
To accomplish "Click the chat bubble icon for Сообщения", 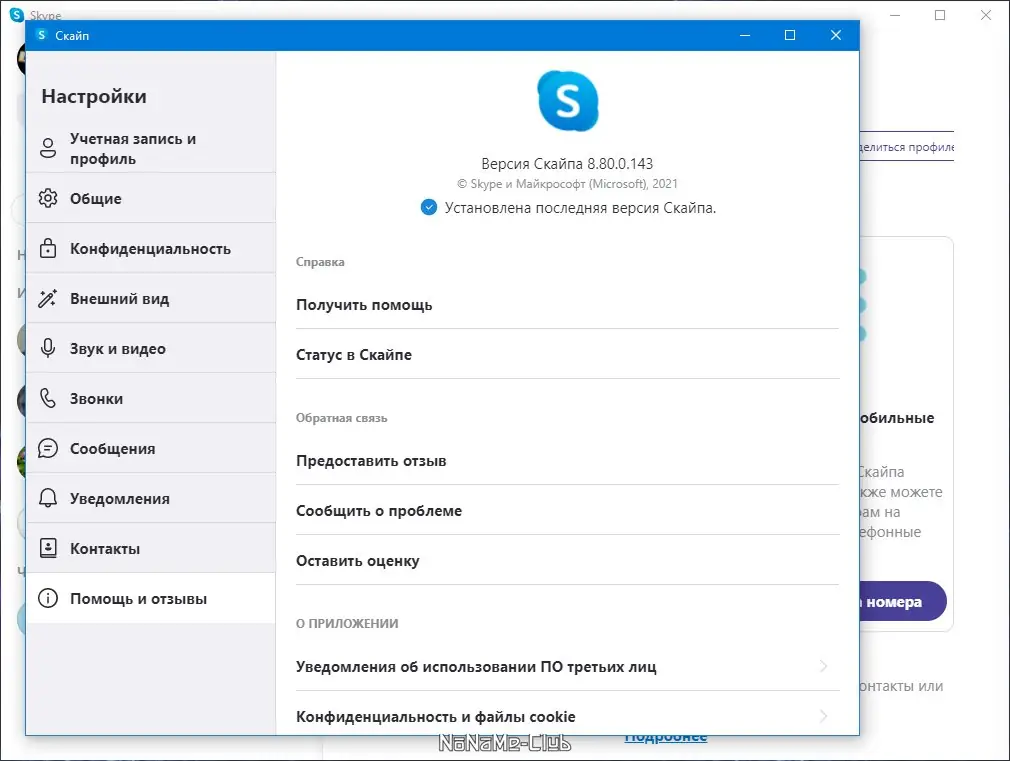I will point(48,448).
